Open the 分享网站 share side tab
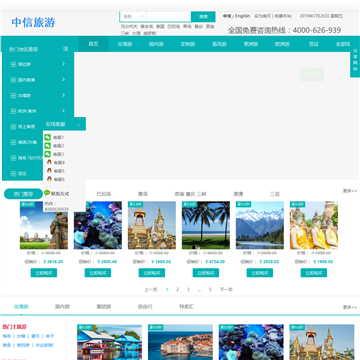This screenshot has height=360, width=360. point(355,60)
